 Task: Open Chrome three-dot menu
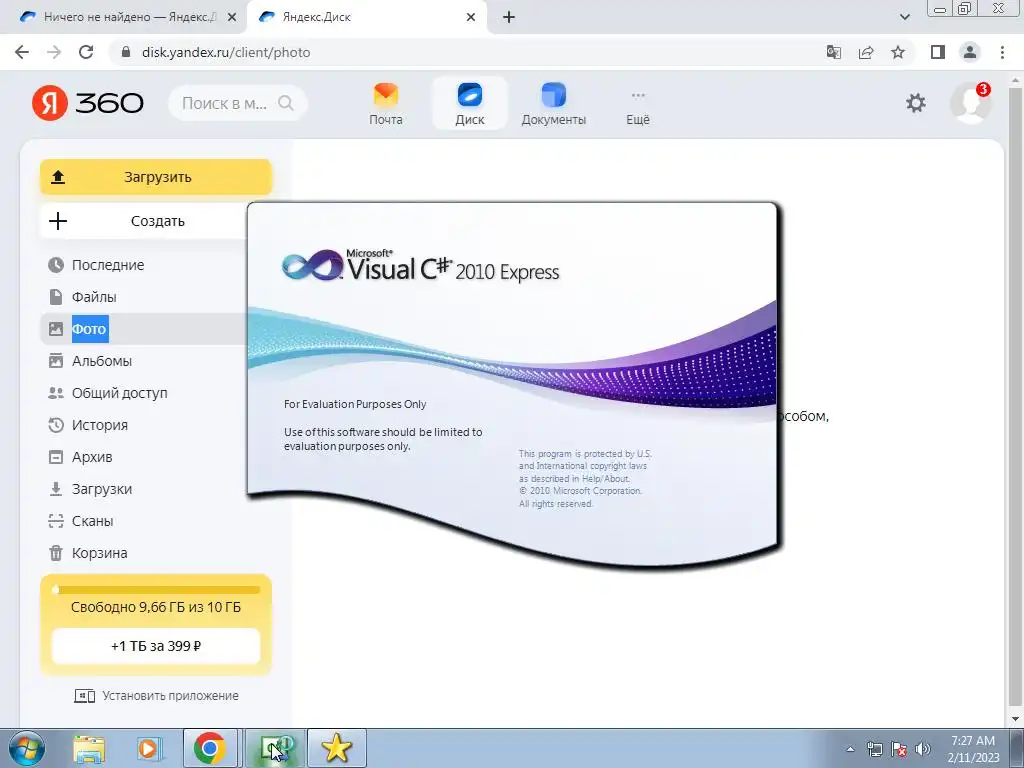click(1002, 52)
